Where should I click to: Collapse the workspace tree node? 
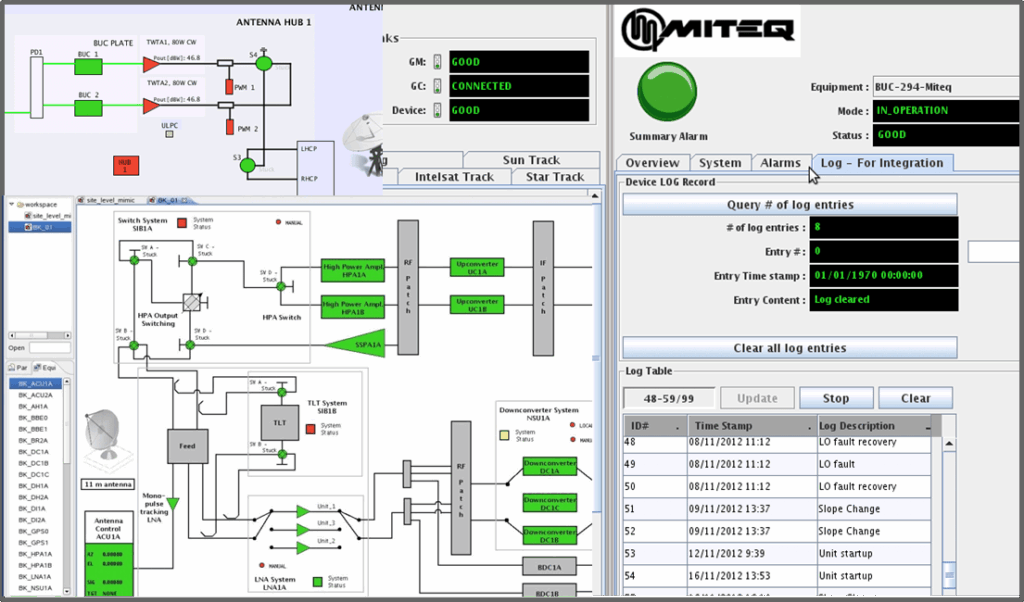point(12,204)
